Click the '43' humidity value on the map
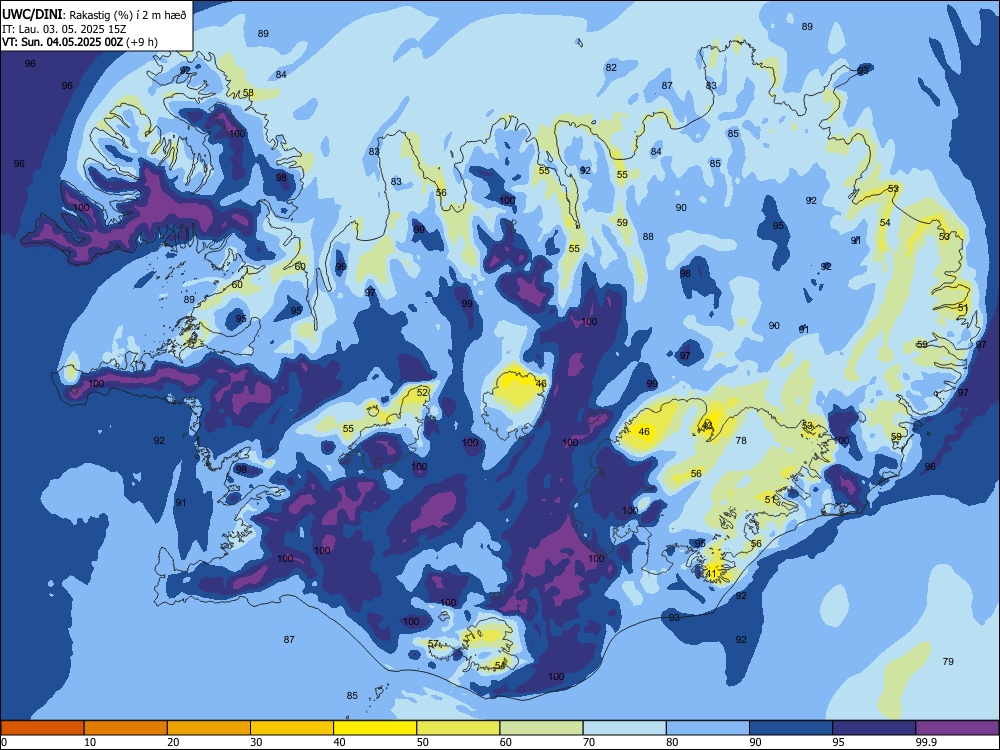The image size is (1000, 750). (x=707, y=425)
